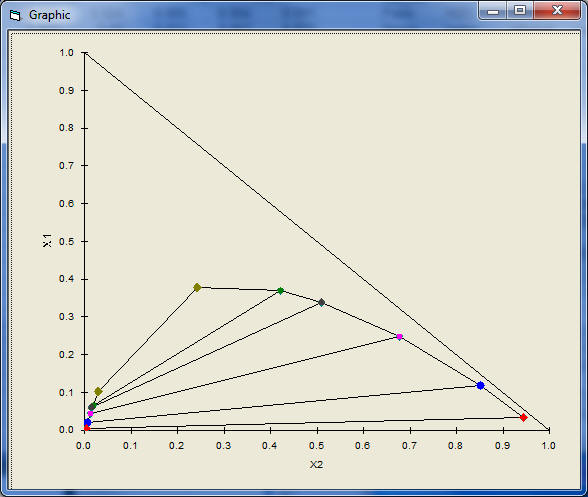Click the X2 axis label
This screenshot has width=588, height=497.
tap(316, 465)
